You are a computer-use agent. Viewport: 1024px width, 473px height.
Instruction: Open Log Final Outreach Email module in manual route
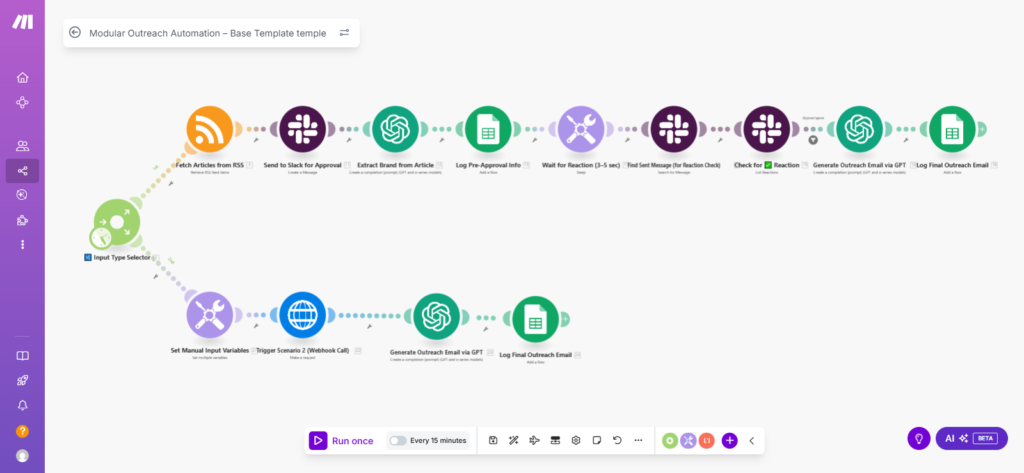pos(536,319)
